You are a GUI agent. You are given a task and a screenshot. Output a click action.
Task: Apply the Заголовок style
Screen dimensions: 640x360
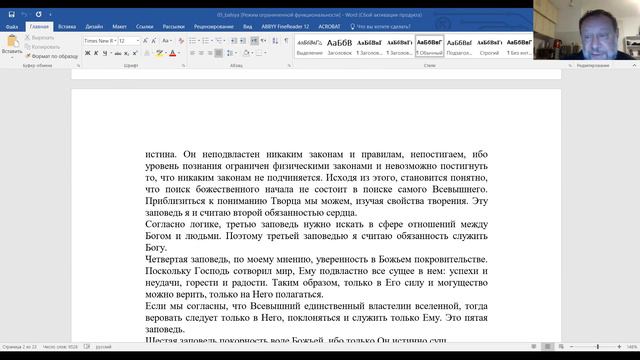point(339,46)
